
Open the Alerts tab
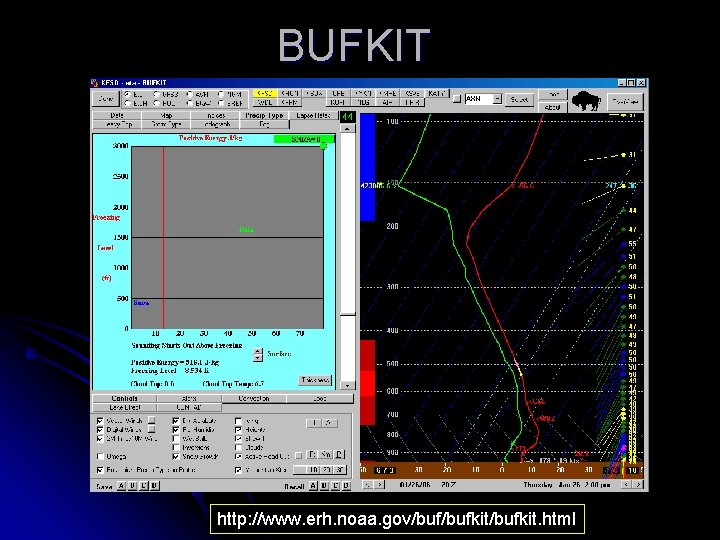(189, 398)
